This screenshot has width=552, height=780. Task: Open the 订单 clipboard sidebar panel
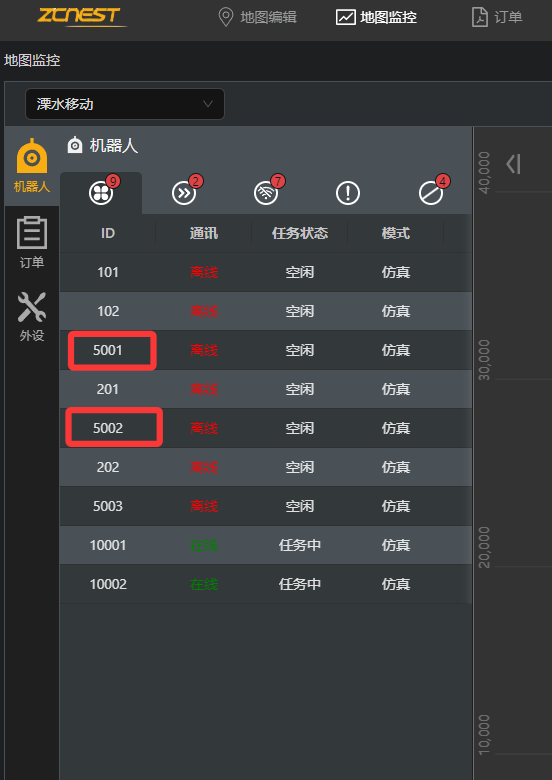click(x=32, y=242)
